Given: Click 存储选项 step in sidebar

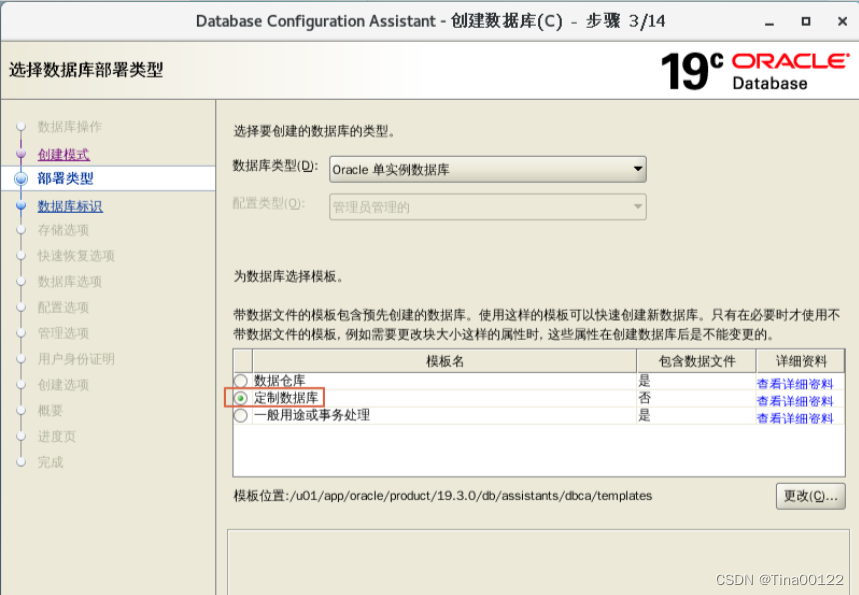Looking at the screenshot, I should [x=63, y=230].
